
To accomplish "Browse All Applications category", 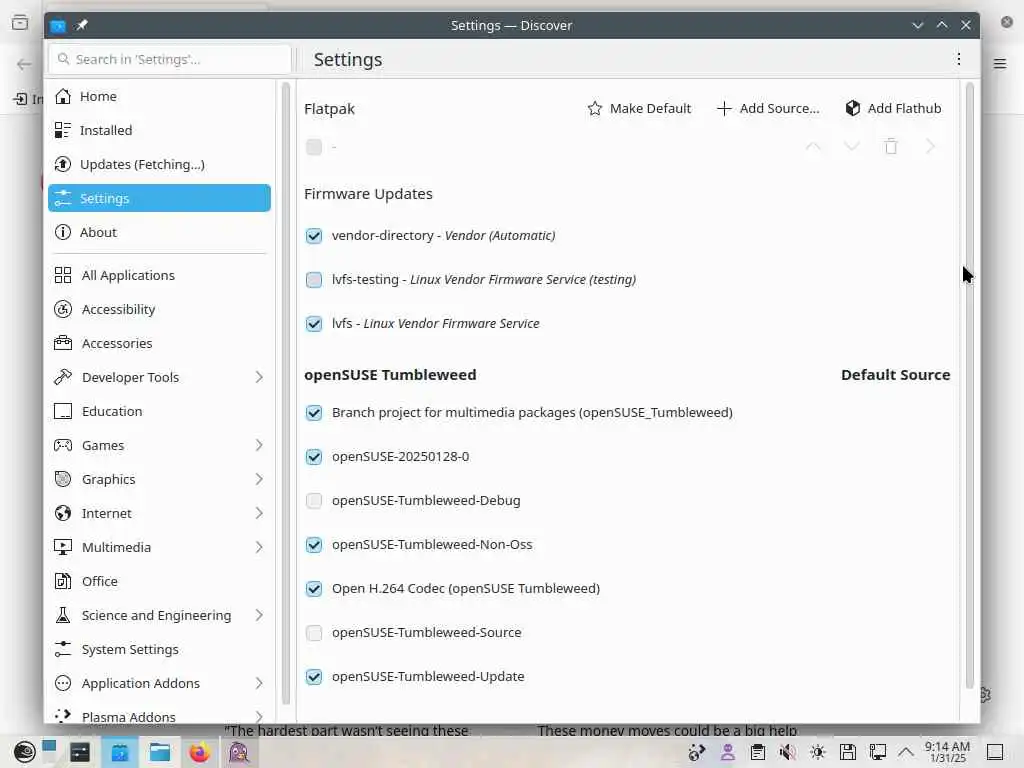I will click(x=159, y=275).
